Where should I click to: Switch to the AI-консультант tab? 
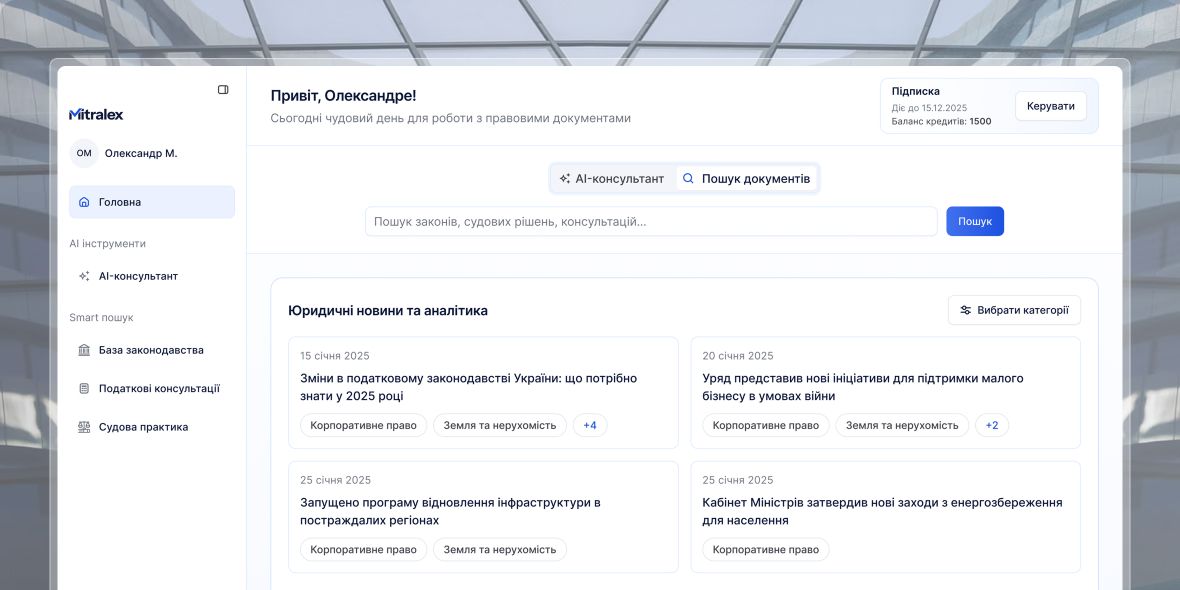pos(612,177)
